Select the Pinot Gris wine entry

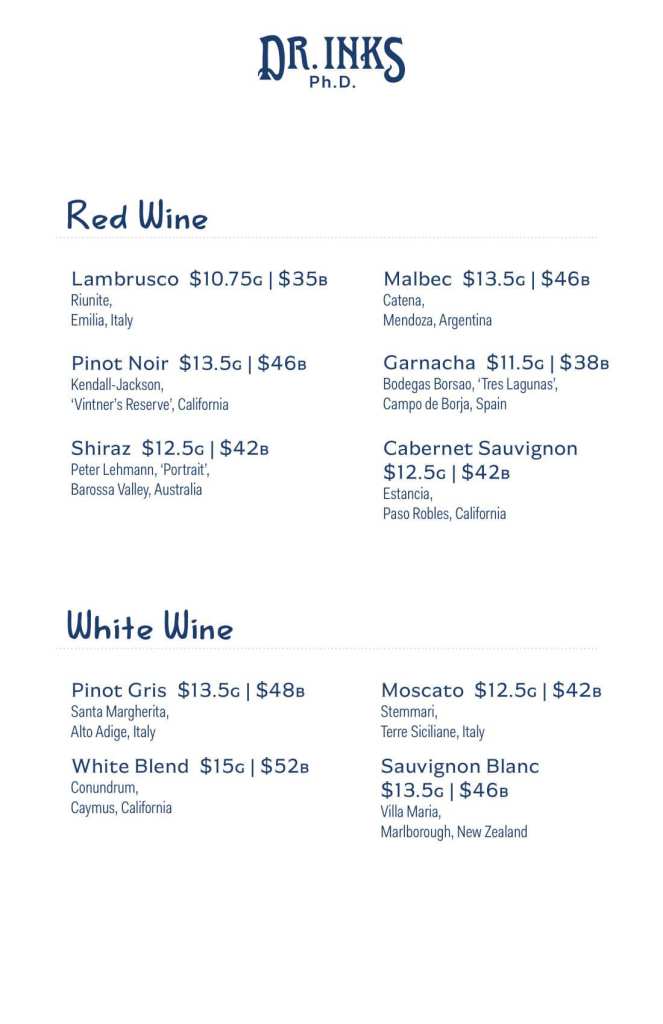(x=188, y=711)
